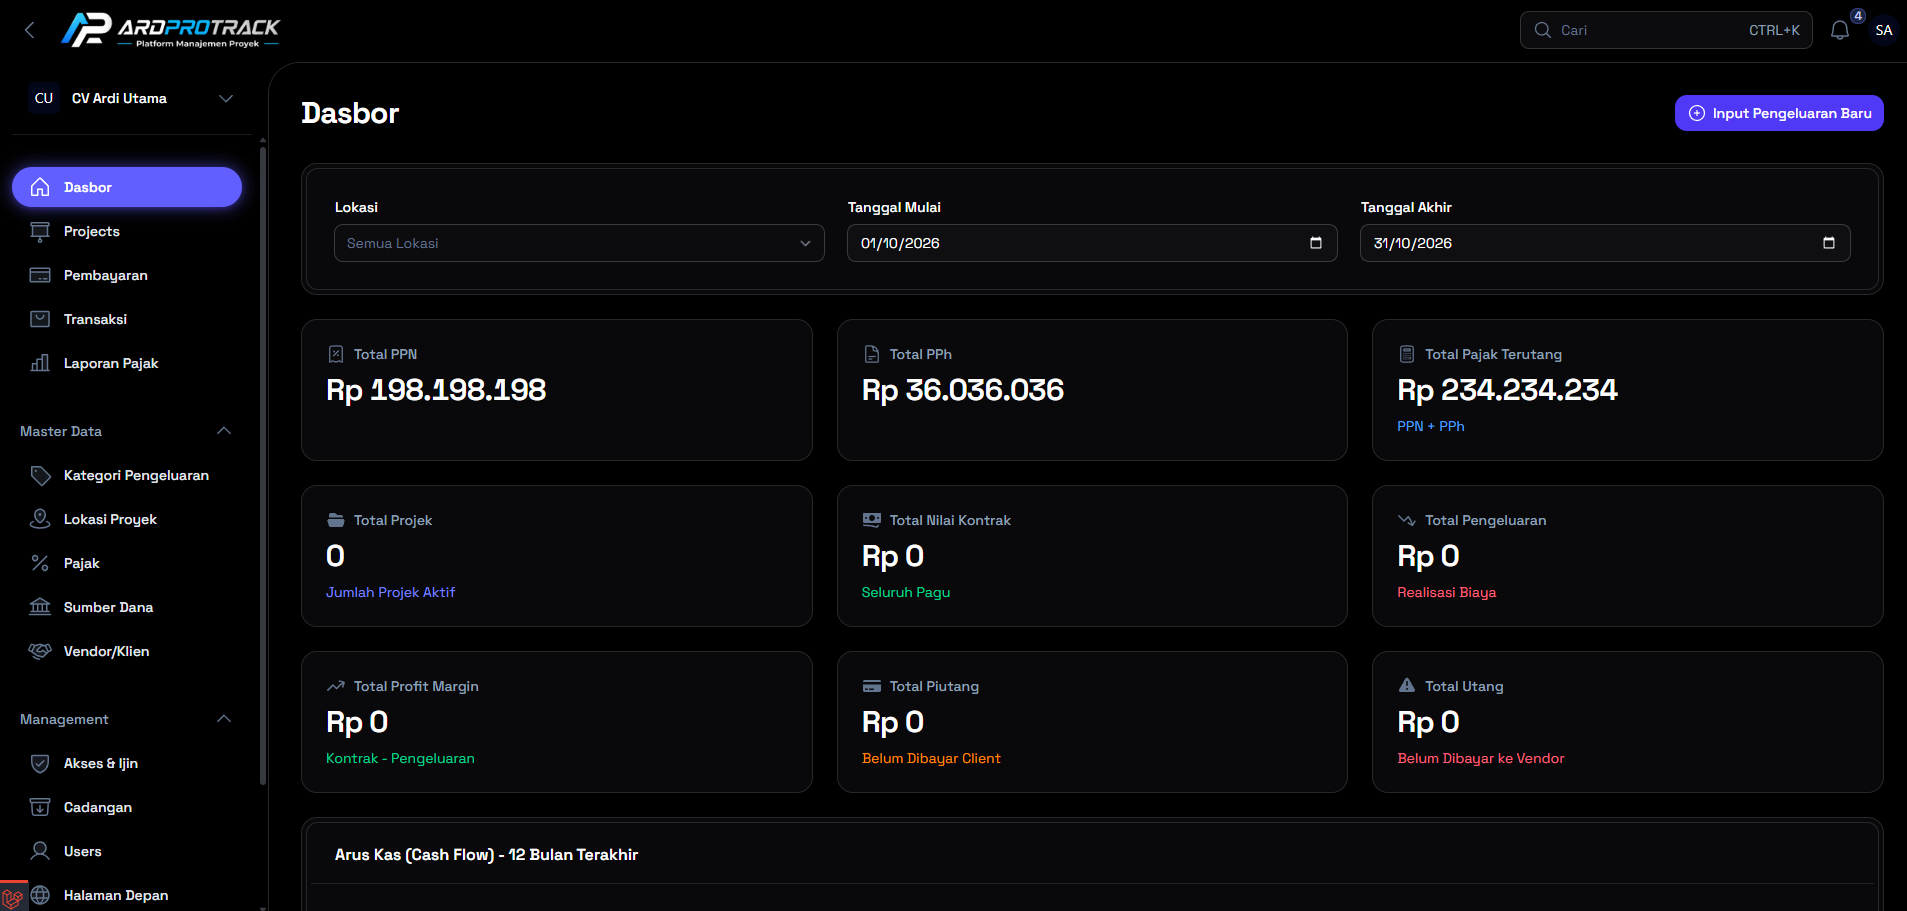Open Laporan Pajak report
The image size is (1907, 911).
click(x=127, y=363)
